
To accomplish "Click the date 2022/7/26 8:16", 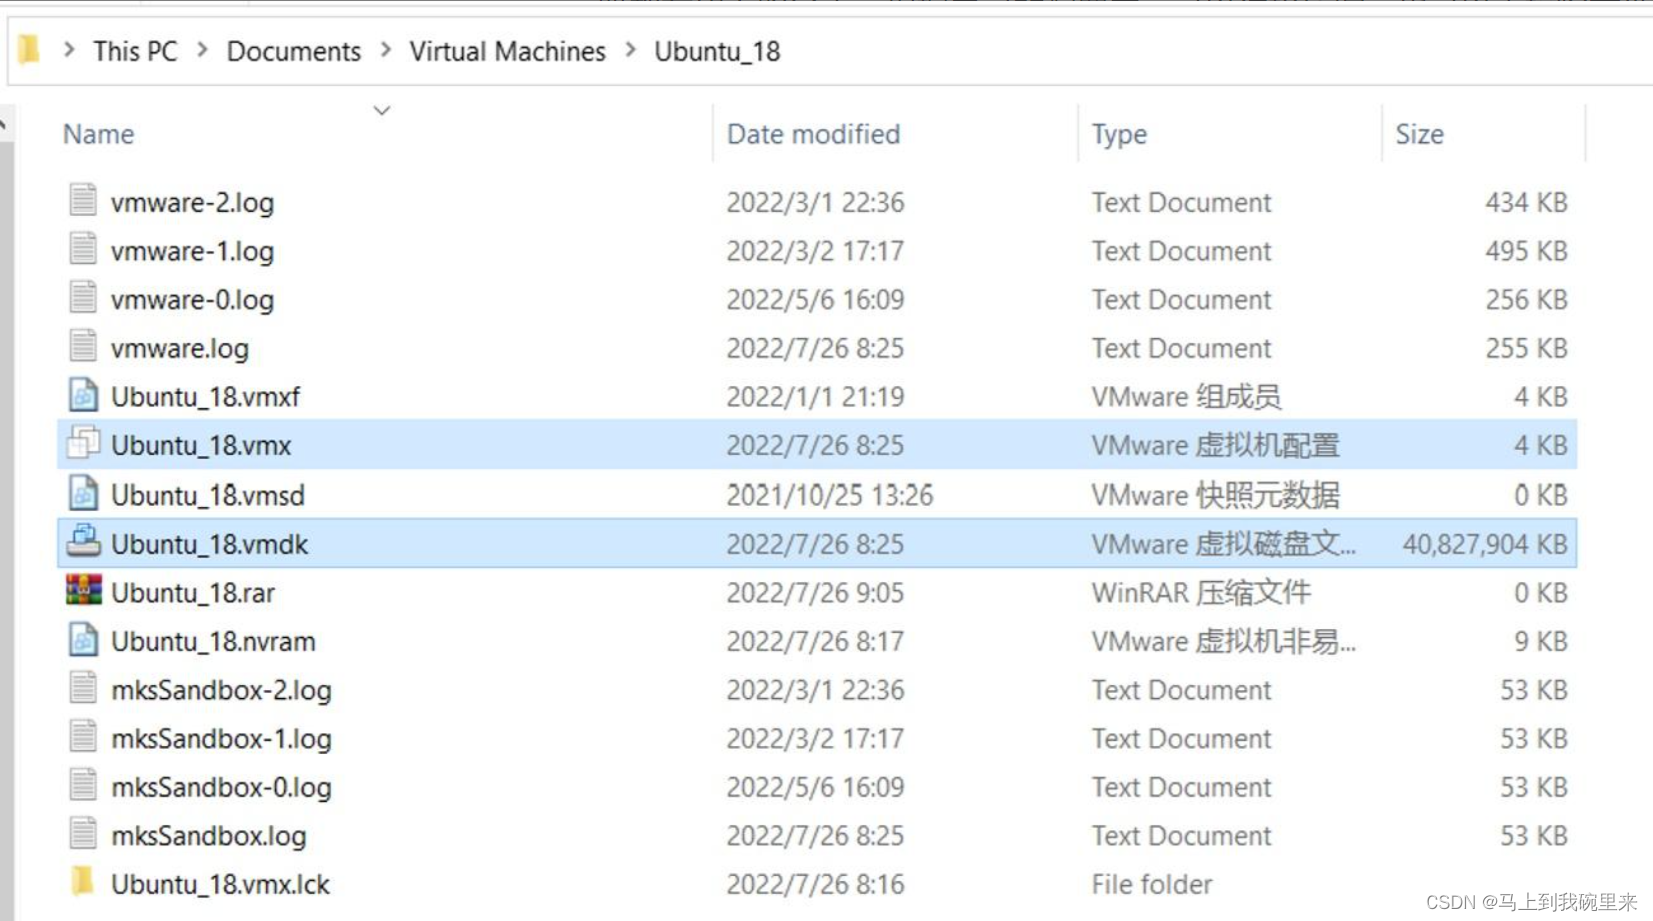I will (x=815, y=884).
